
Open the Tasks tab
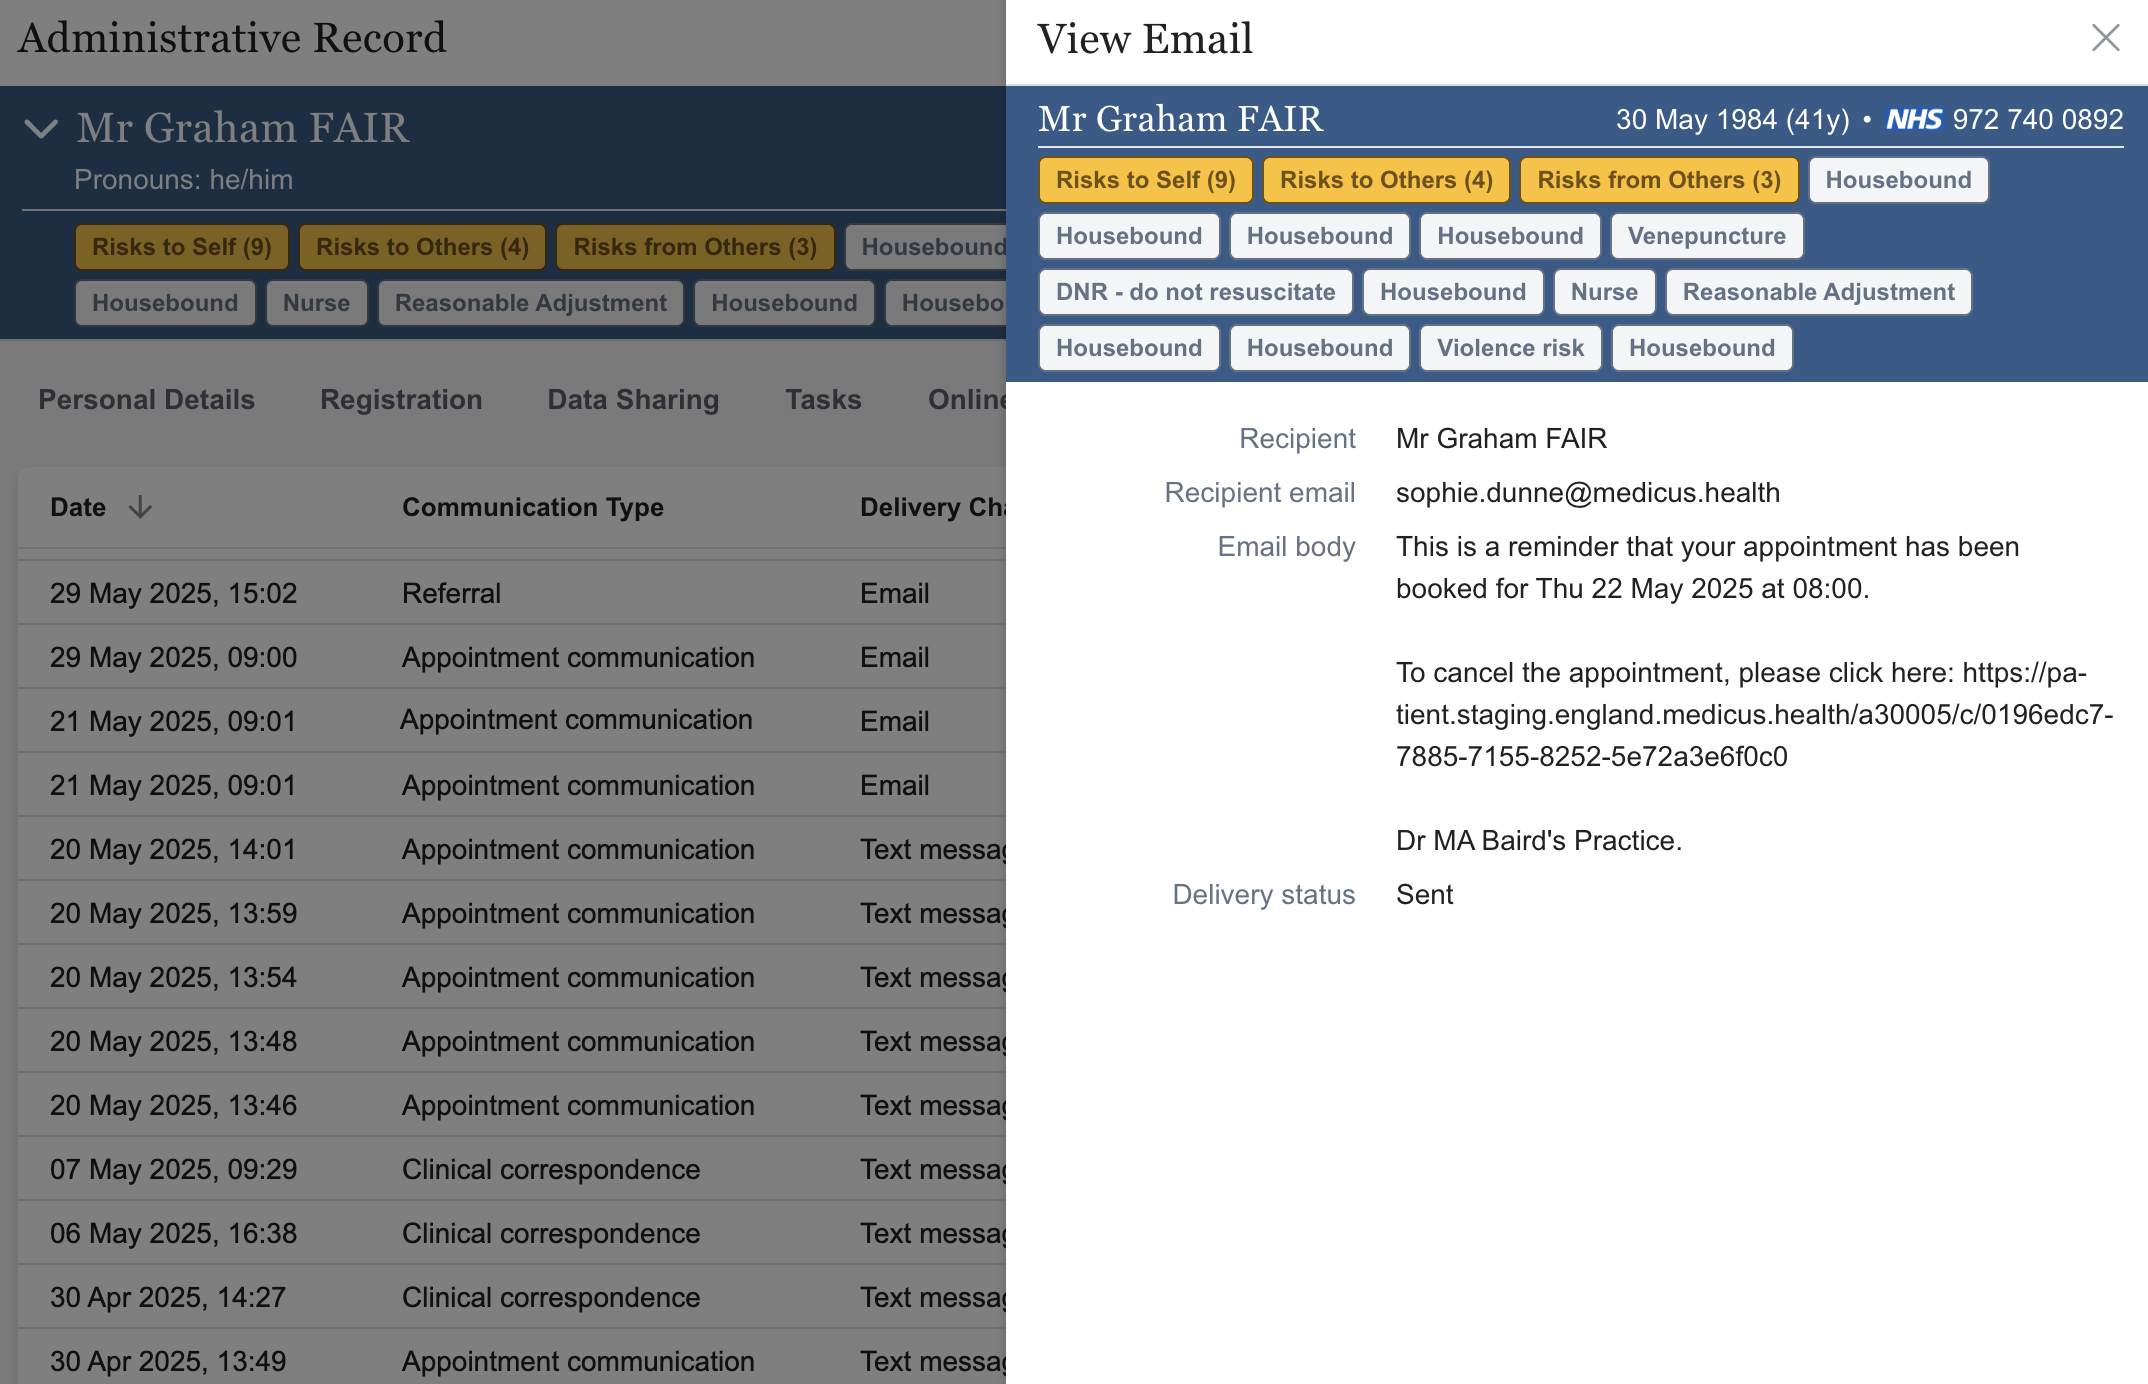pos(823,400)
